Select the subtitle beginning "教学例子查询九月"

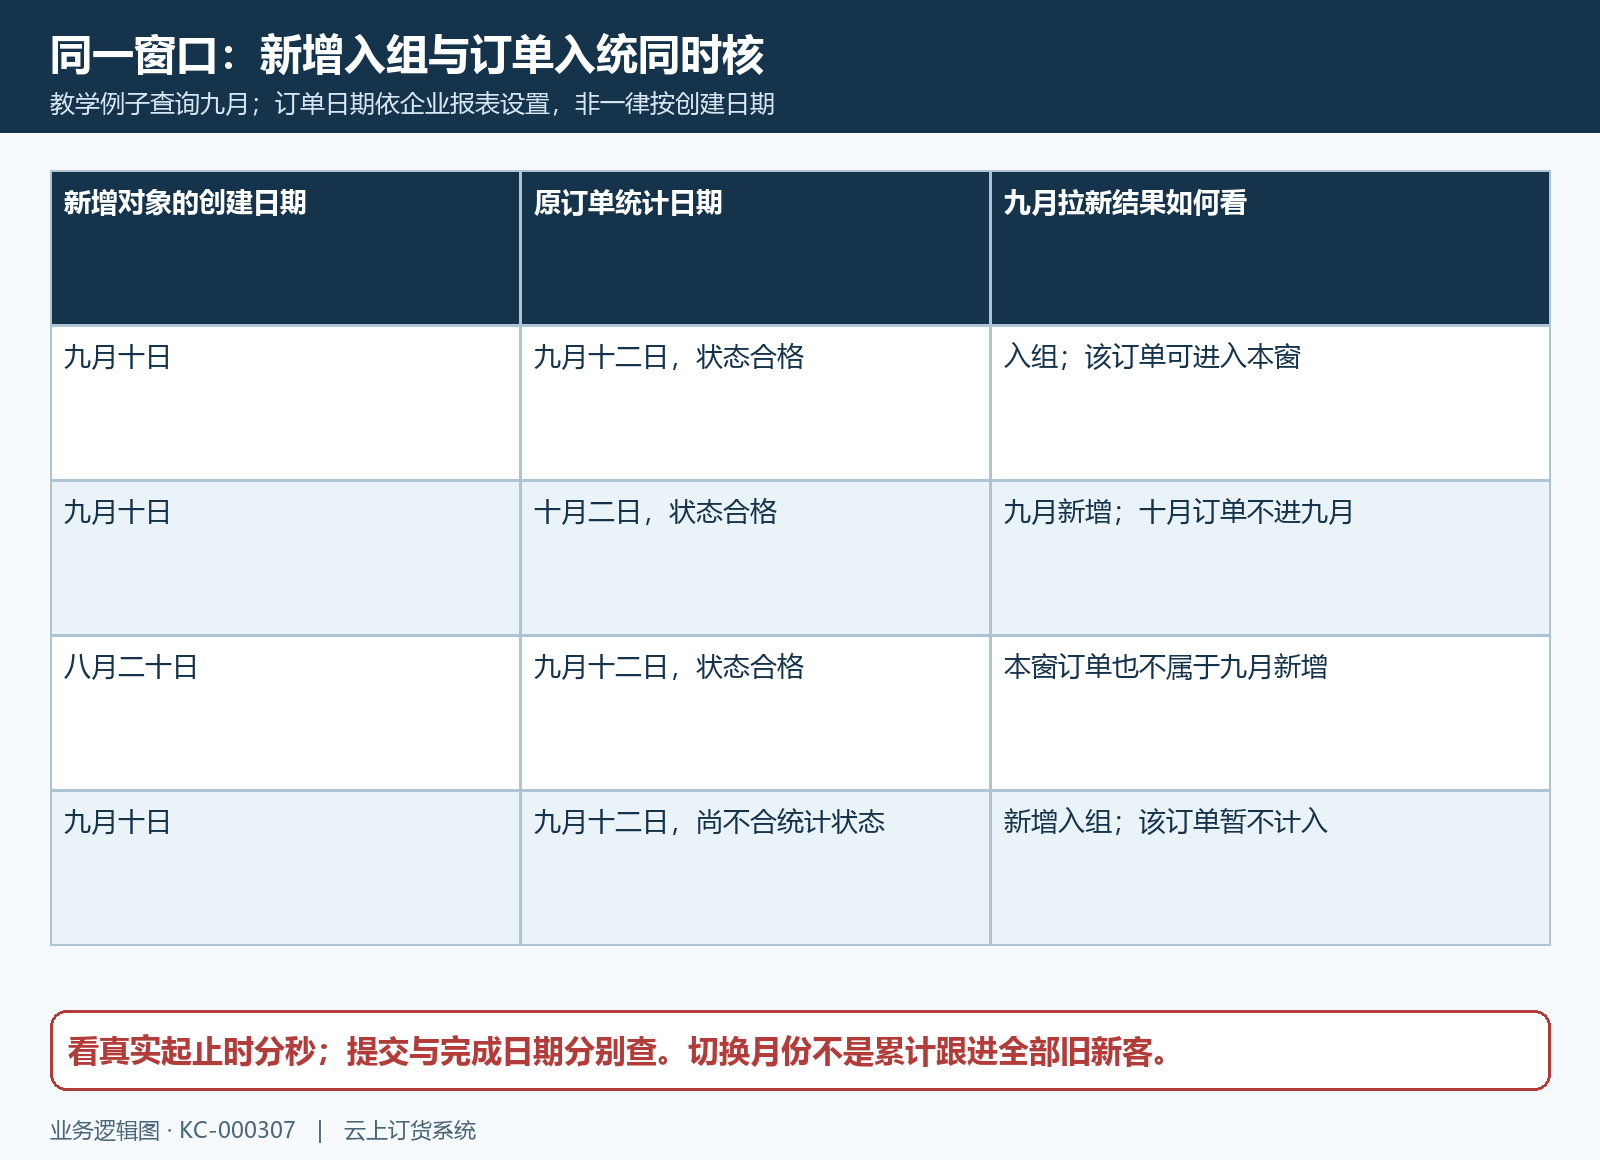pyautogui.click(x=412, y=104)
